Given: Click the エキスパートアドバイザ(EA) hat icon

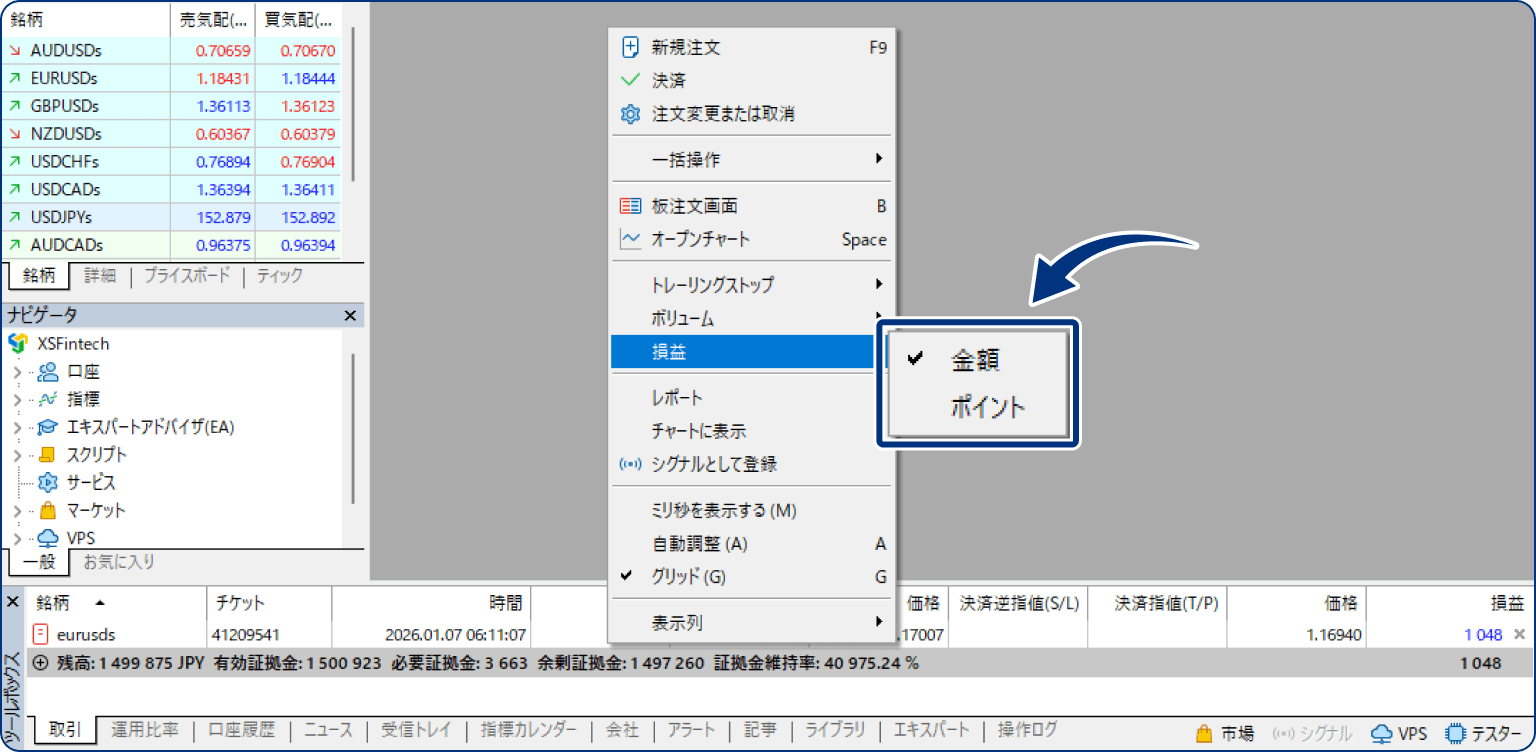Looking at the screenshot, I should [48, 427].
